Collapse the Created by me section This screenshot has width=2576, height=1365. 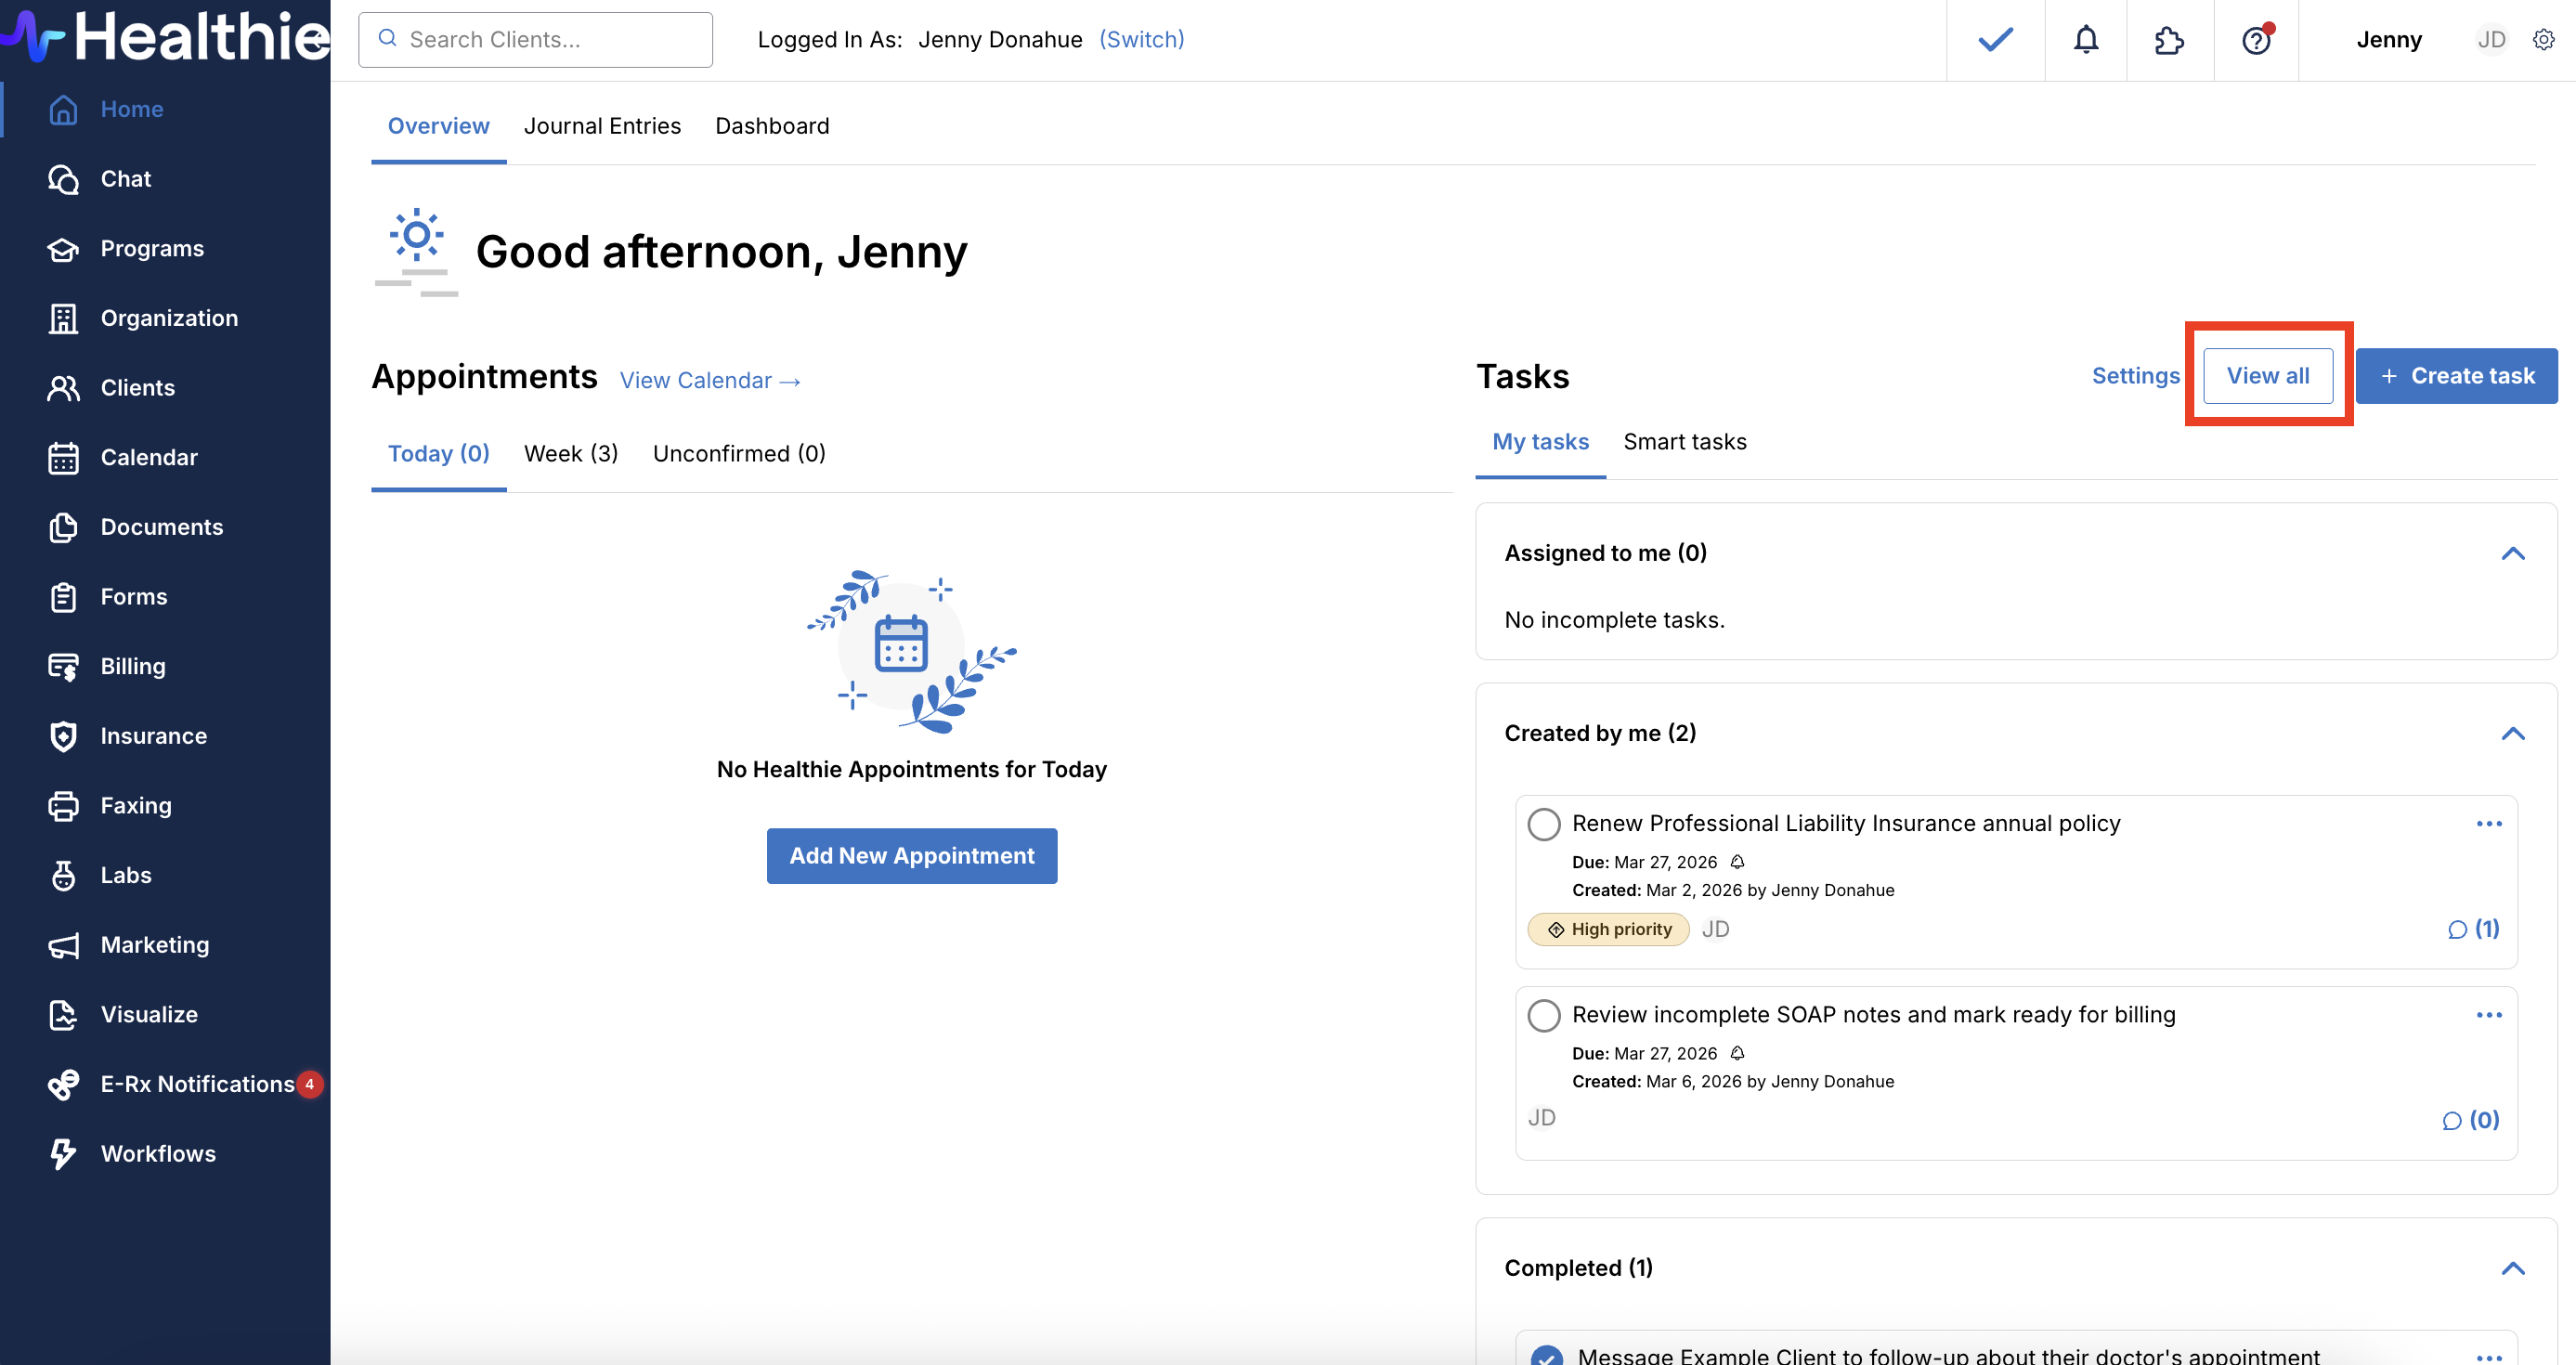pyautogui.click(x=2512, y=733)
